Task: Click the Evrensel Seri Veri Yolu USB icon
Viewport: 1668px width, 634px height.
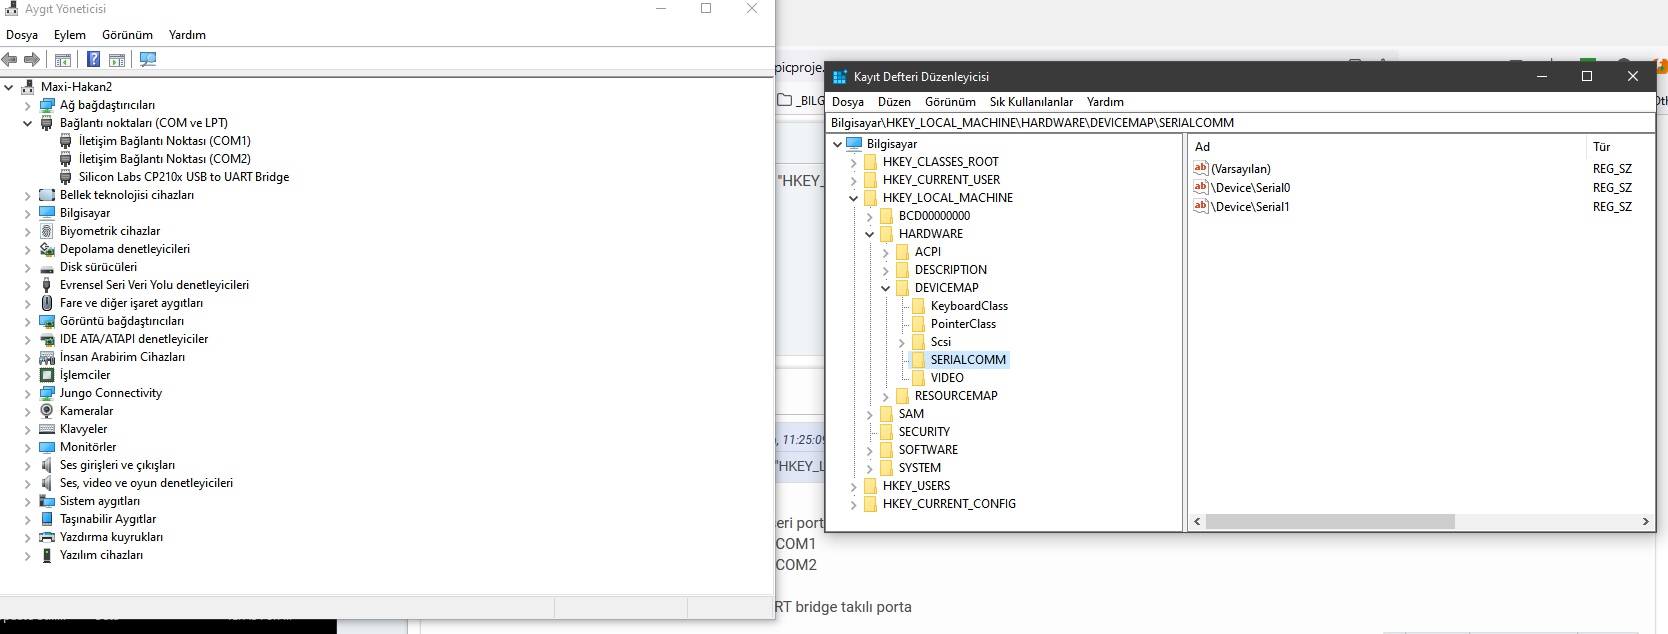Action: pos(47,285)
